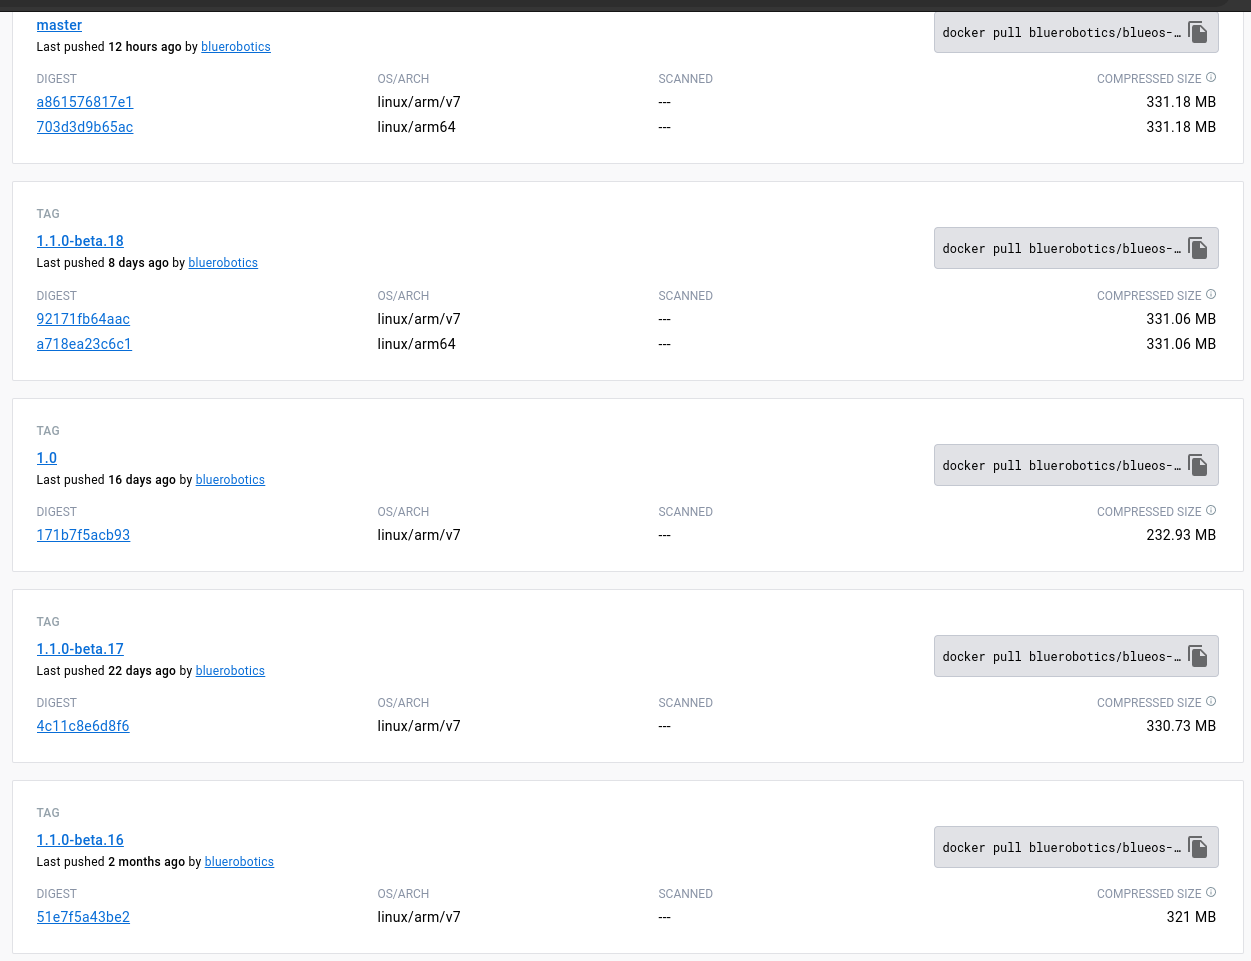Image resolution: width=1251 pixels, height=961 pixels.
Task: View digest 171b7f5acb93 for tag 1.0
Action: (x=83, y=535)
